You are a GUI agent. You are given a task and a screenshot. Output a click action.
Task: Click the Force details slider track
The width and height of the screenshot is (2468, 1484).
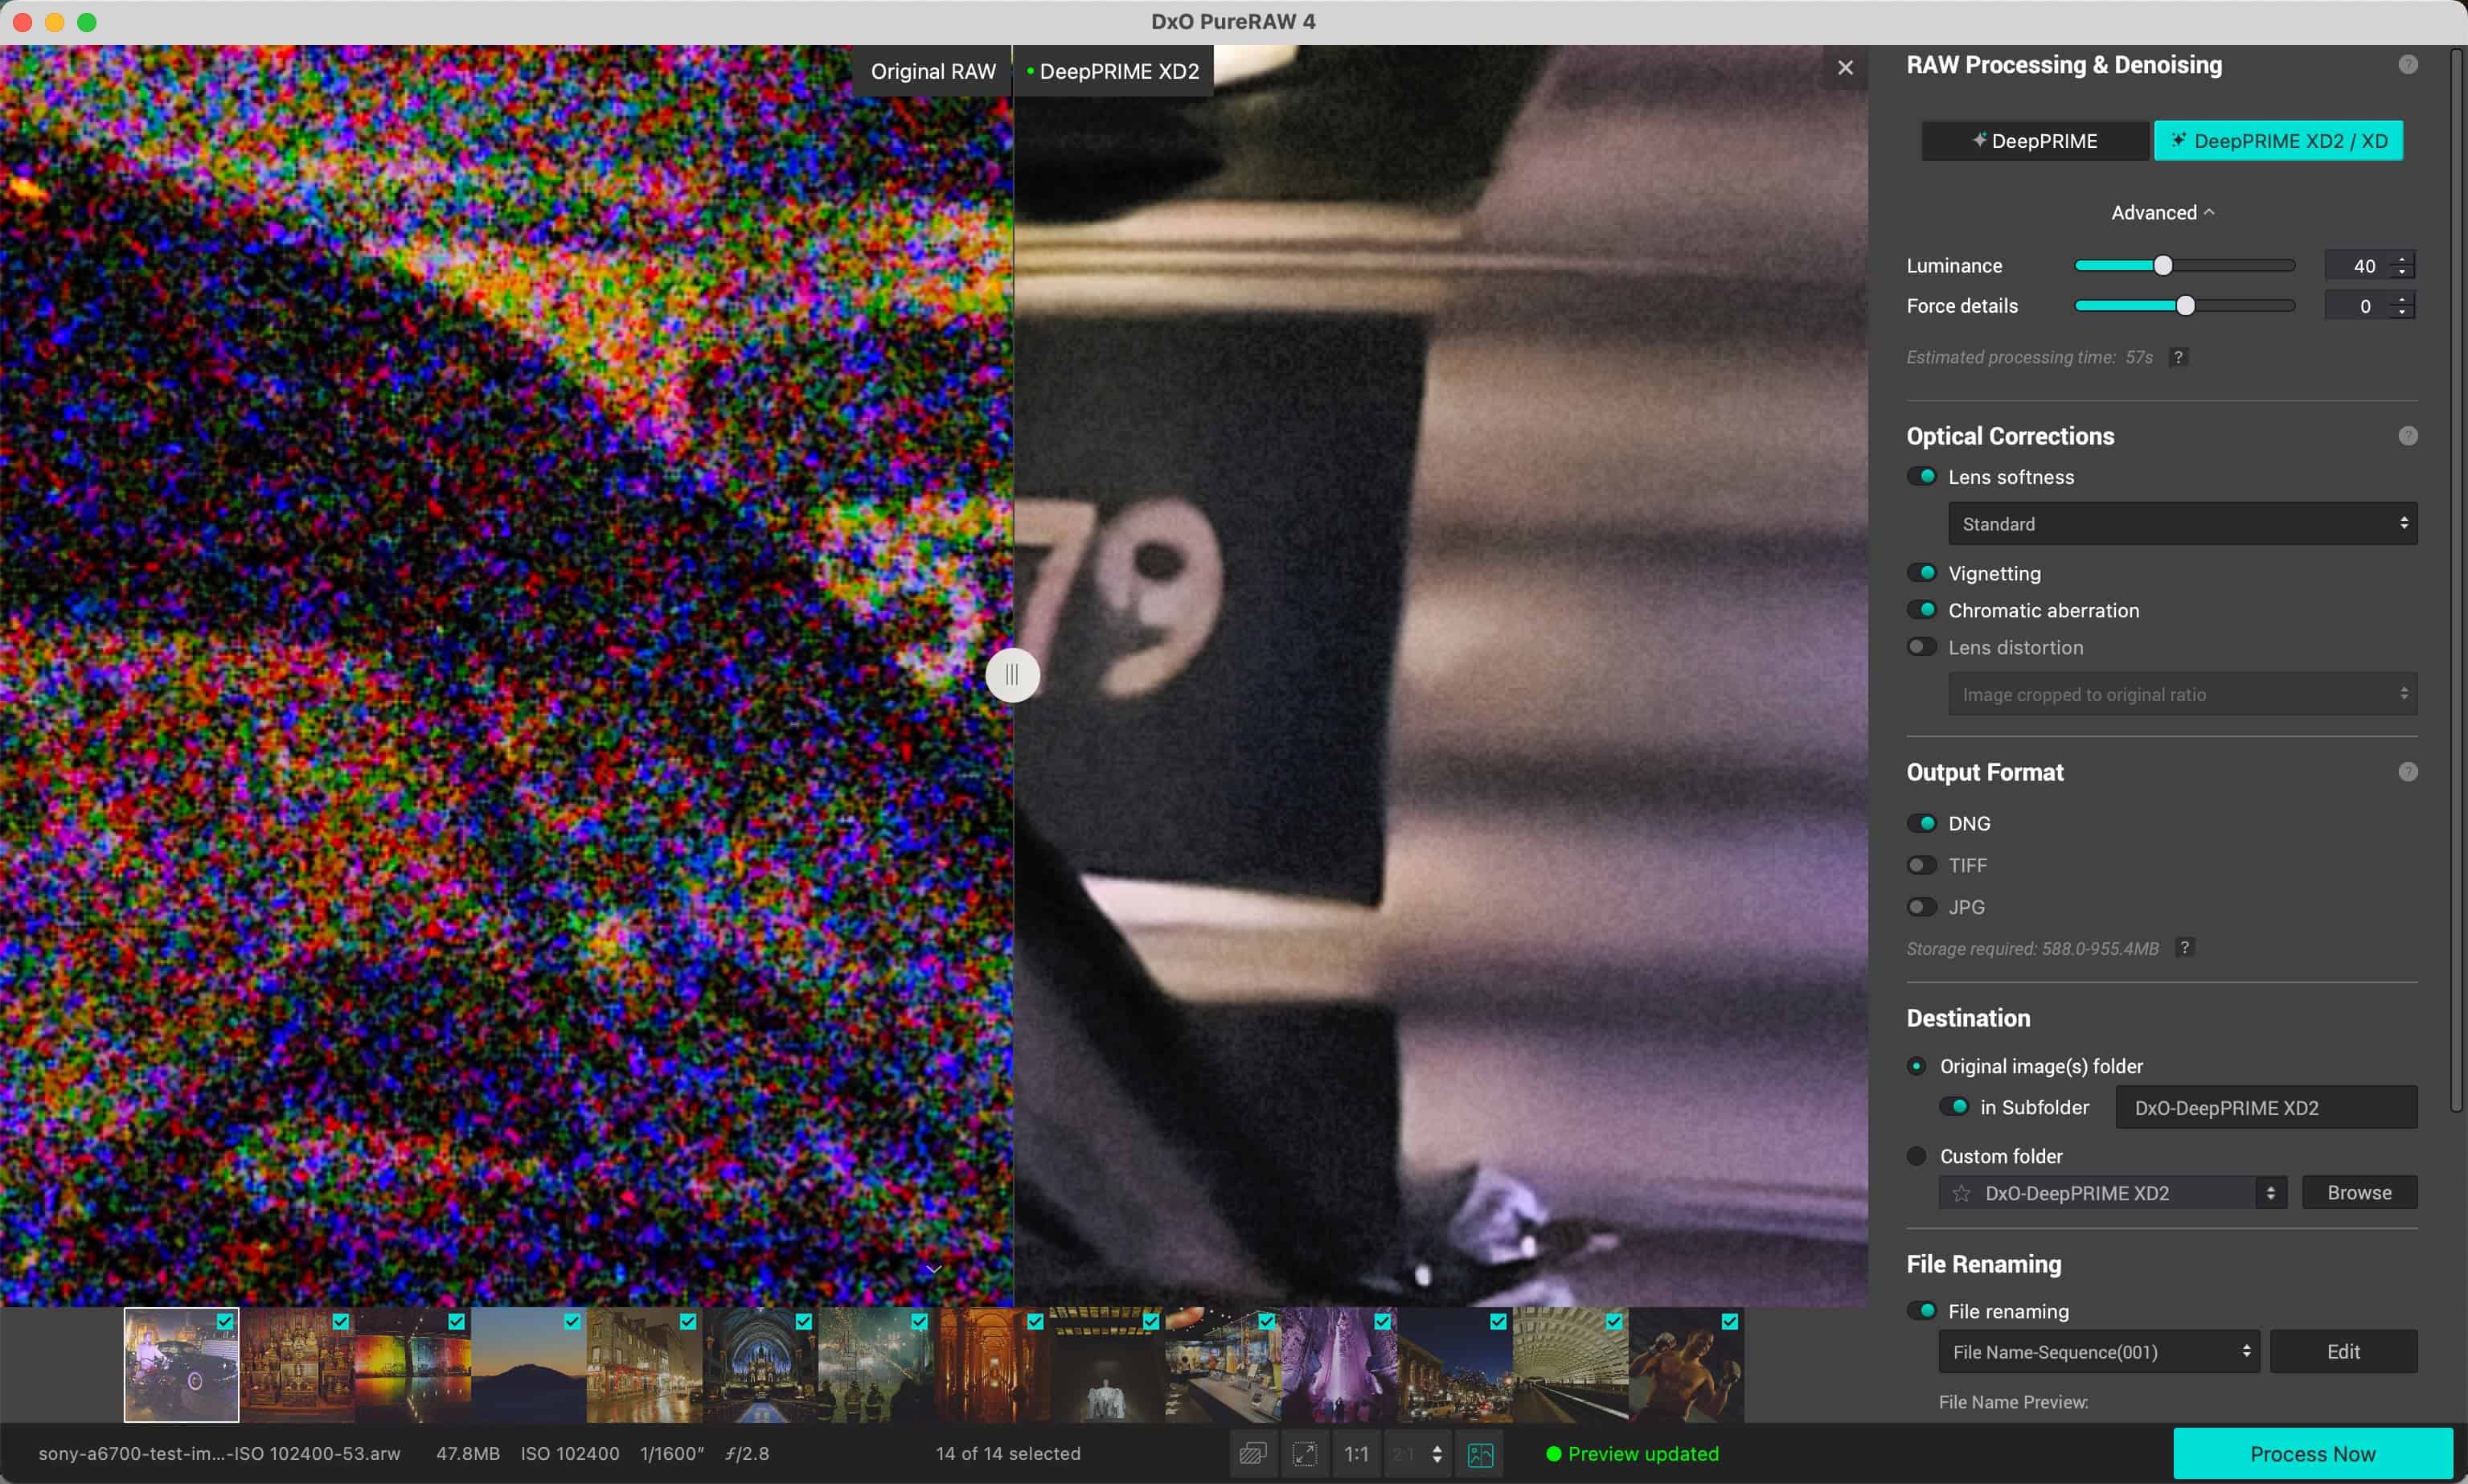coord(2184,306)
